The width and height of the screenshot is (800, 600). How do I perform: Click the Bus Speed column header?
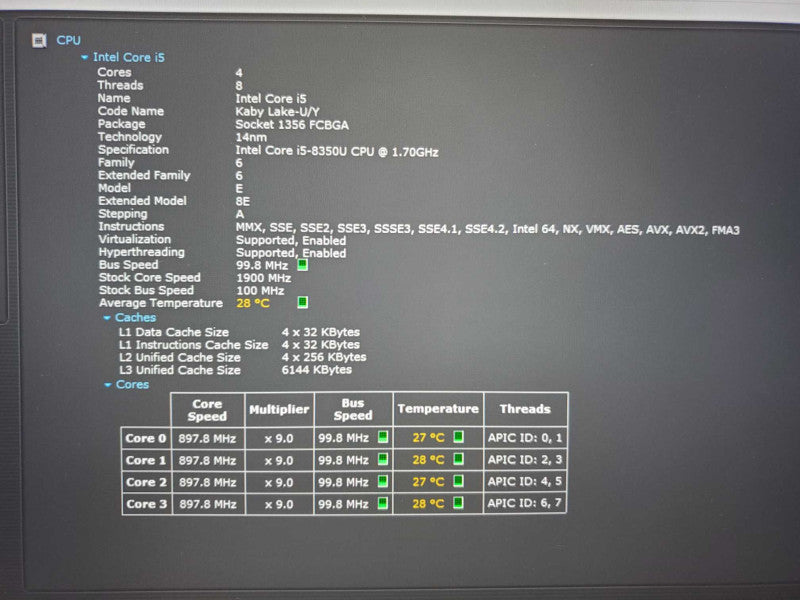click(353, 410)
